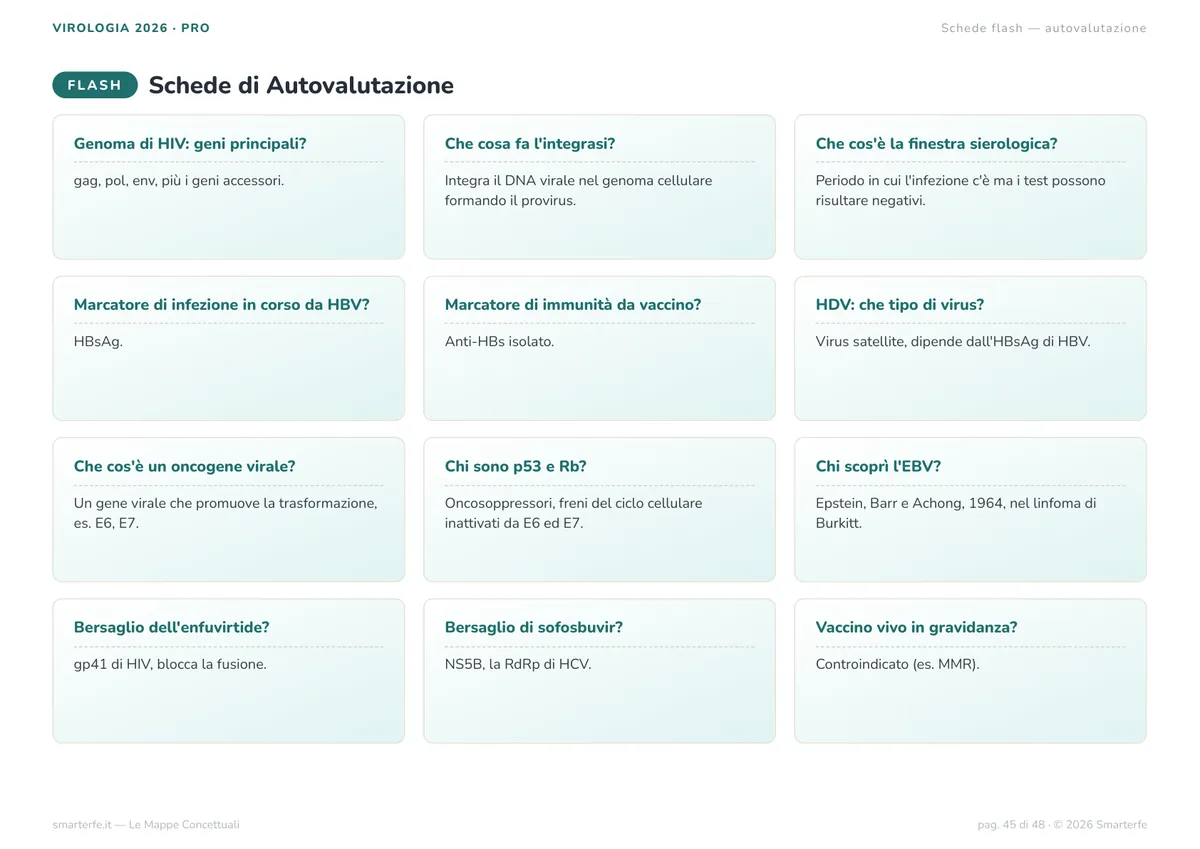Select the question "Genoma di HIV: geni principali?"
This screenshot has height=849, width=1200.
pos(190,143)
